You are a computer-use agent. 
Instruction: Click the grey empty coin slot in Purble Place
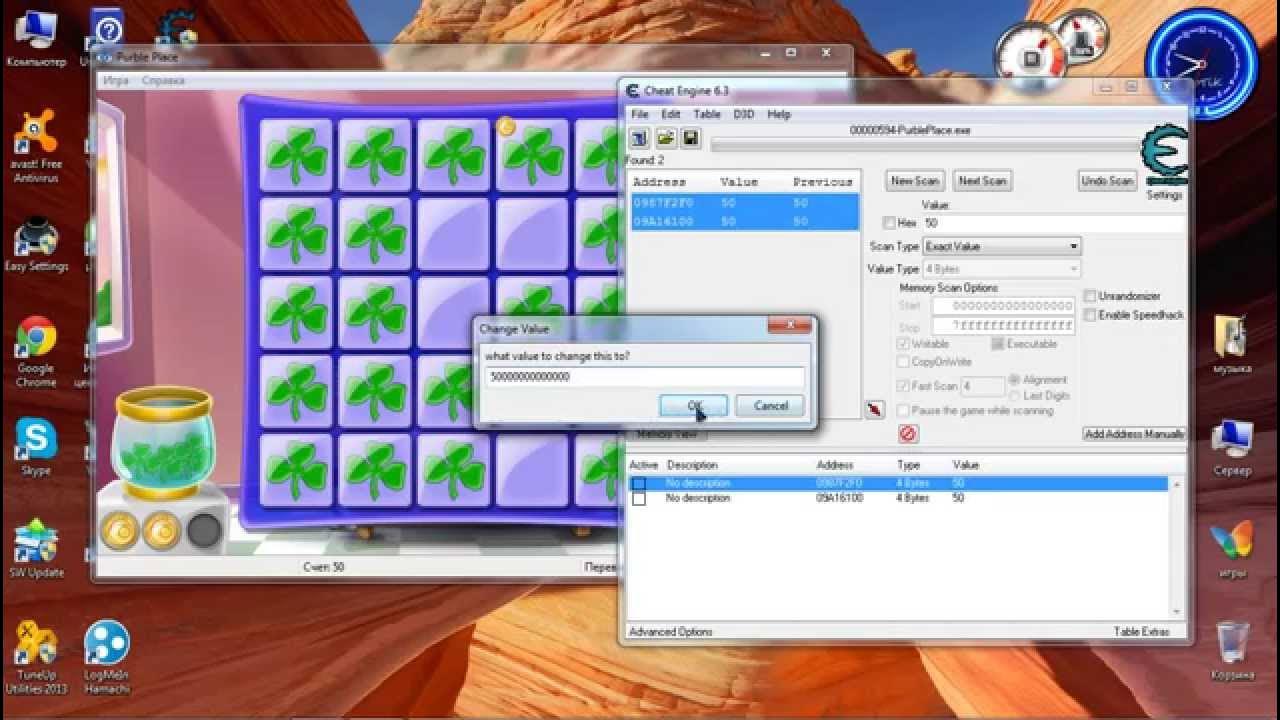pos(204,531)
